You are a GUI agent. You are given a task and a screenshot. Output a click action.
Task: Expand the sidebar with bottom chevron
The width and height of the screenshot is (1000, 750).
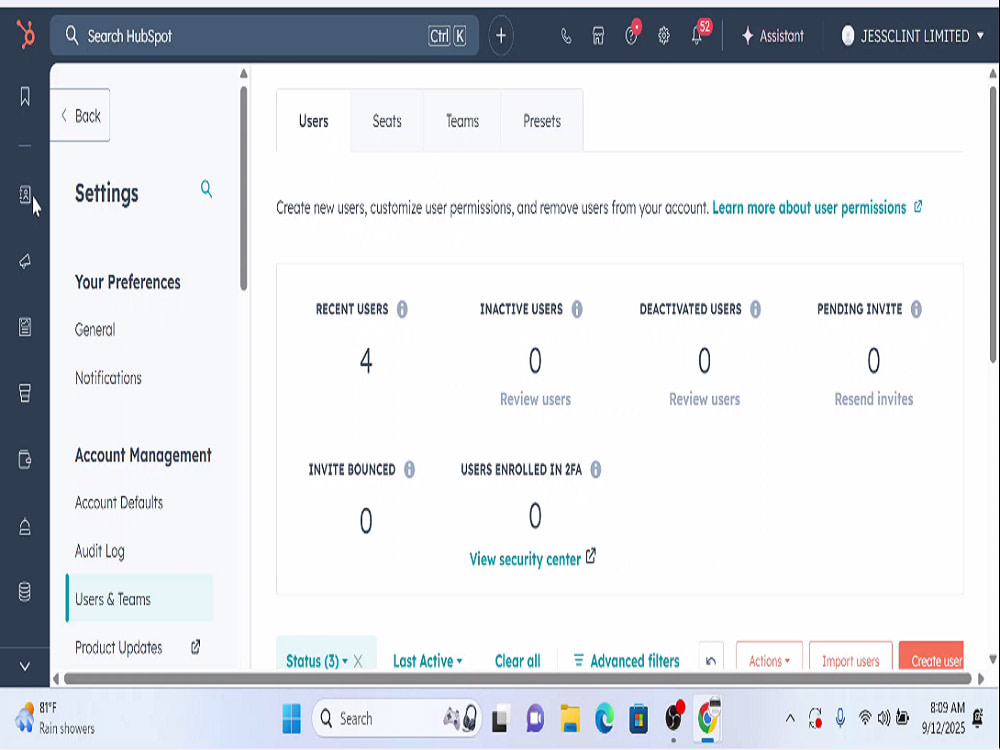coord(25,666)
